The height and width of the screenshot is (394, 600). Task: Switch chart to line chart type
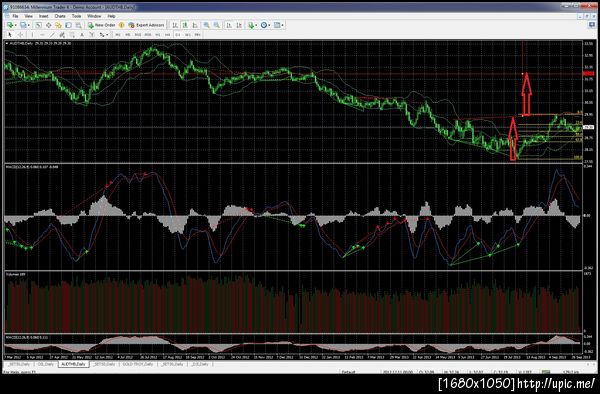pos(195,25)
